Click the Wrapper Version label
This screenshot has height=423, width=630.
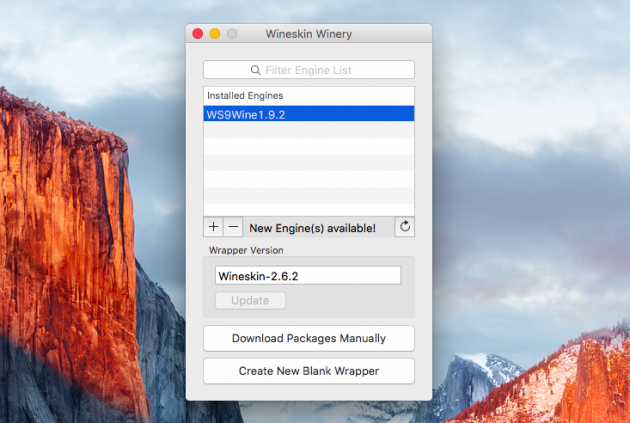[246, 250]
